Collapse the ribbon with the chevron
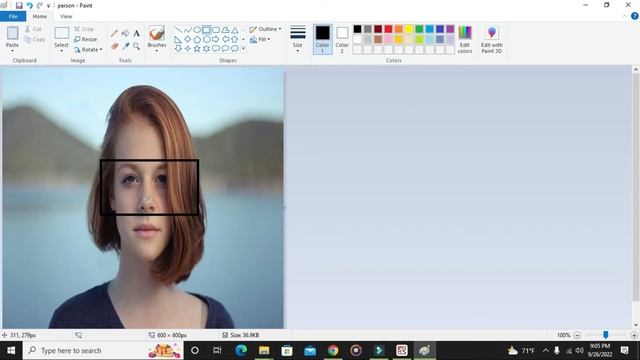The image size is (640, 360). click(x=624, y=16)
